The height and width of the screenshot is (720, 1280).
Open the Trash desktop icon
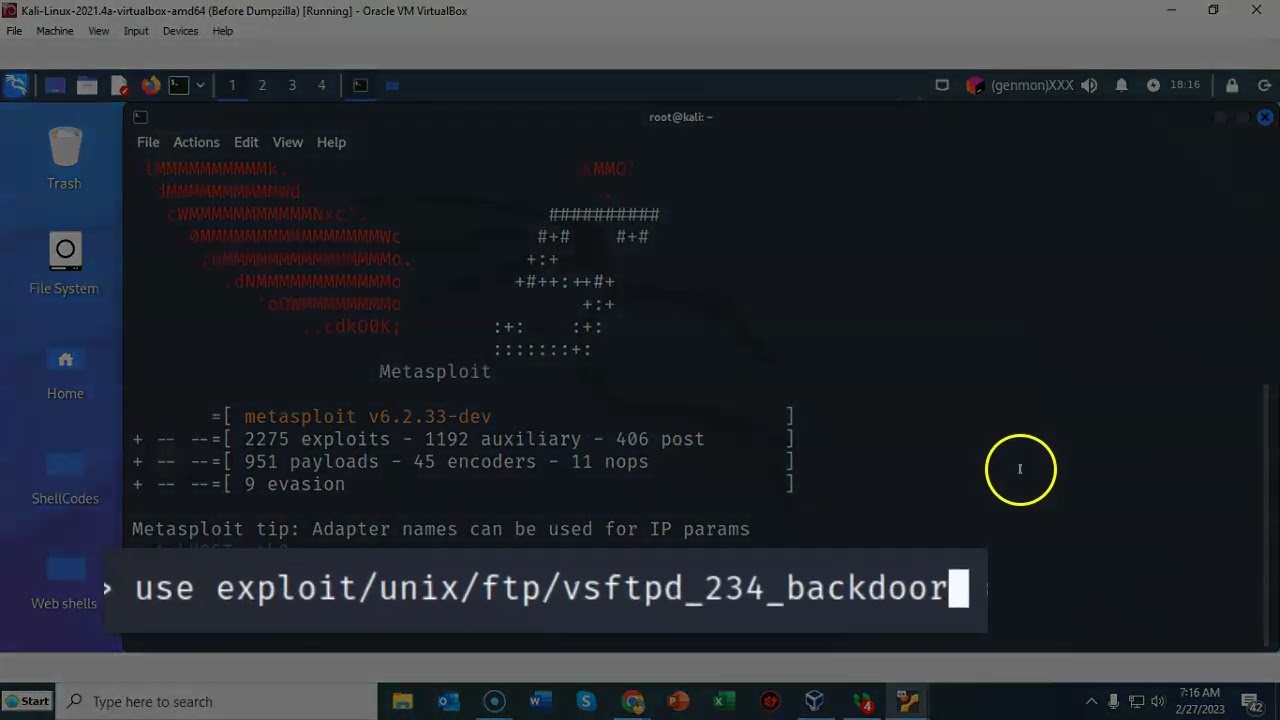[64, 158]
